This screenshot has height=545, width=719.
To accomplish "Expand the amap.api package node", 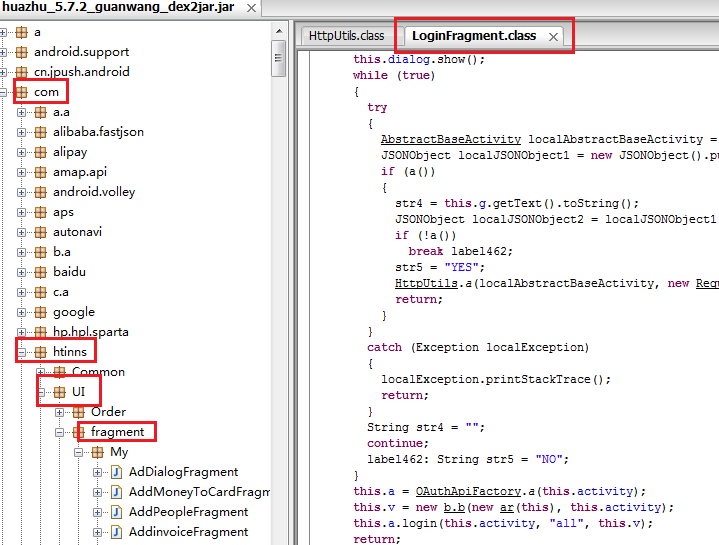I will click(x=21, y=172).
